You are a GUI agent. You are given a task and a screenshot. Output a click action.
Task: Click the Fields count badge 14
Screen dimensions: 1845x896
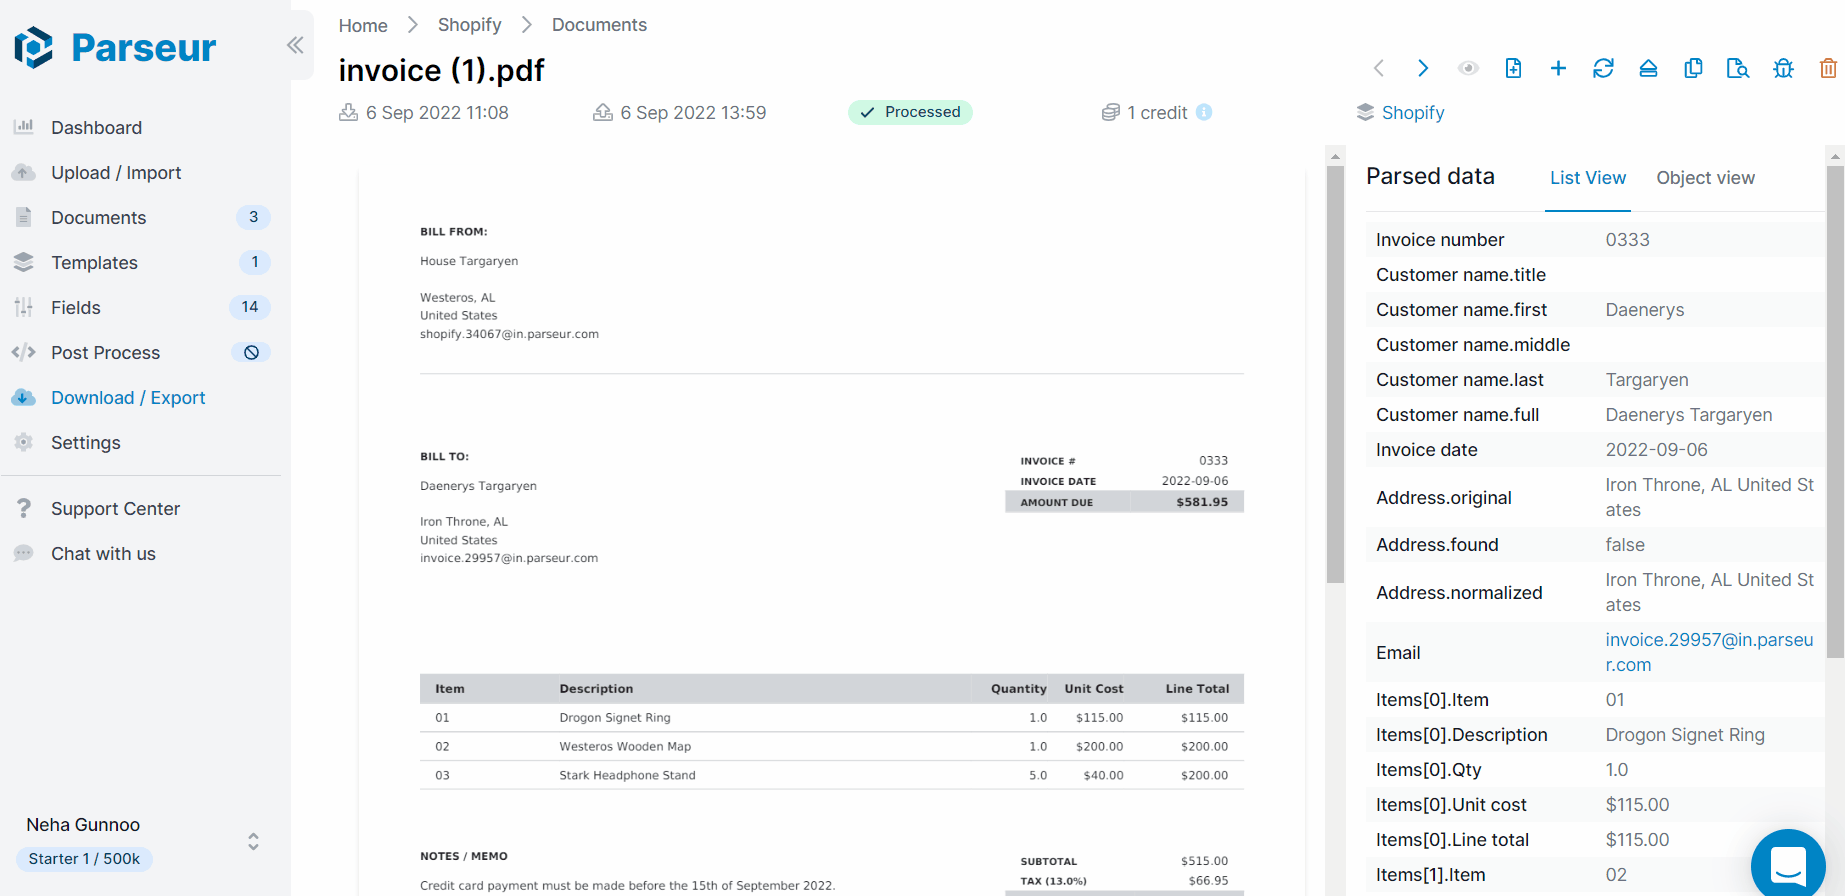(250, 307)
